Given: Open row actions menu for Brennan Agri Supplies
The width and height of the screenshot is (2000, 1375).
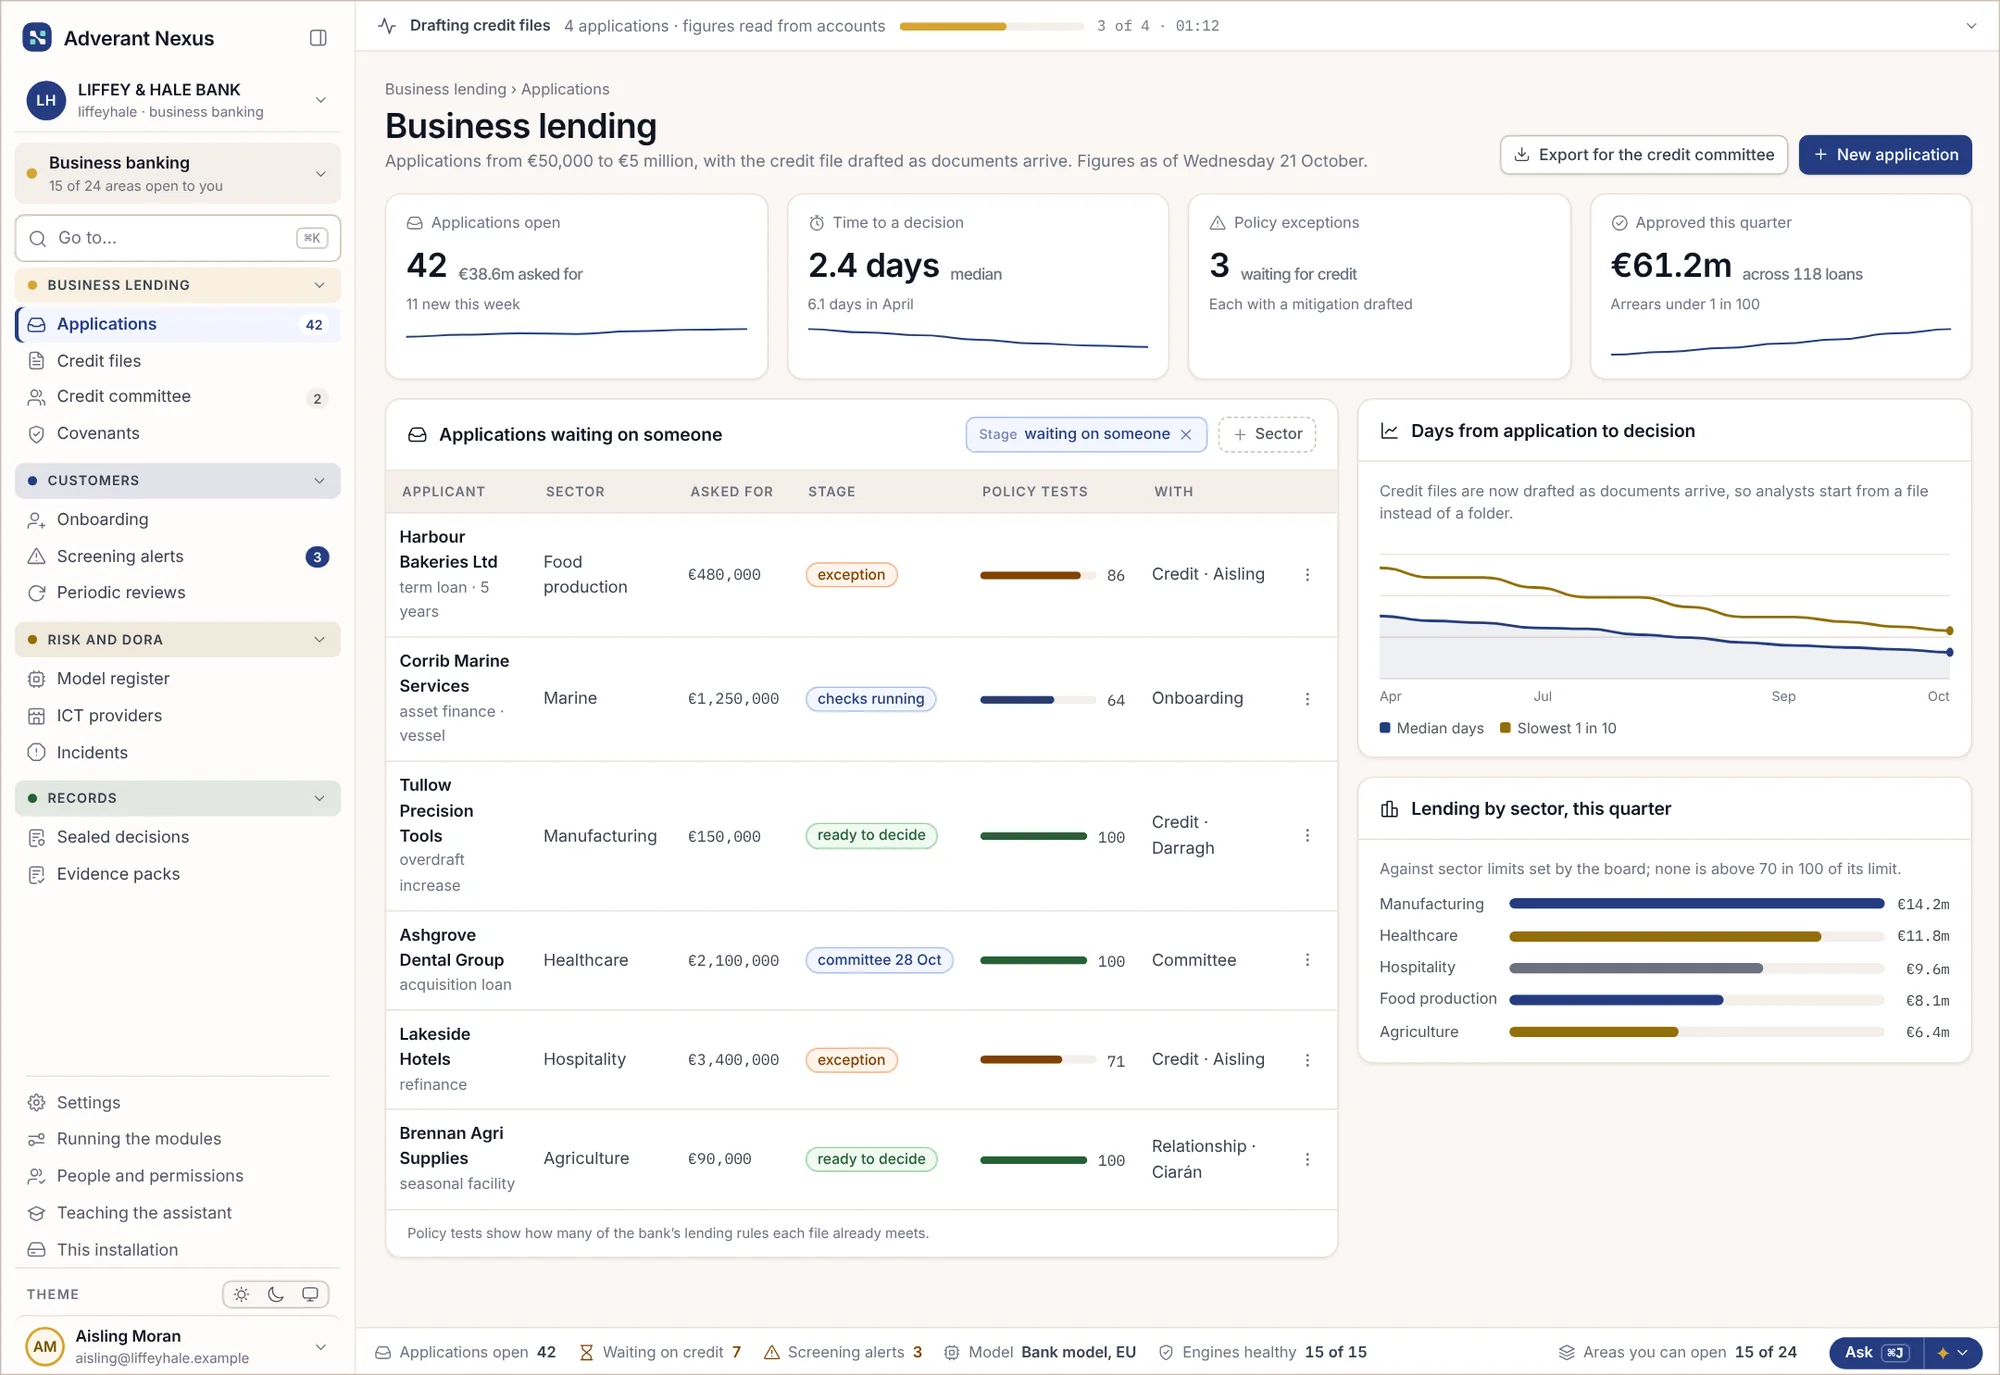Looking at the screenshot, I should pyautogui.click(x=1307, y=1159).
